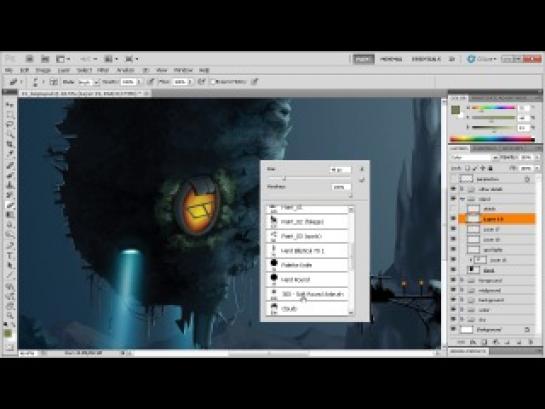Open the Window menu
This screenshot has height=409, width=545.
coord(183,70)
